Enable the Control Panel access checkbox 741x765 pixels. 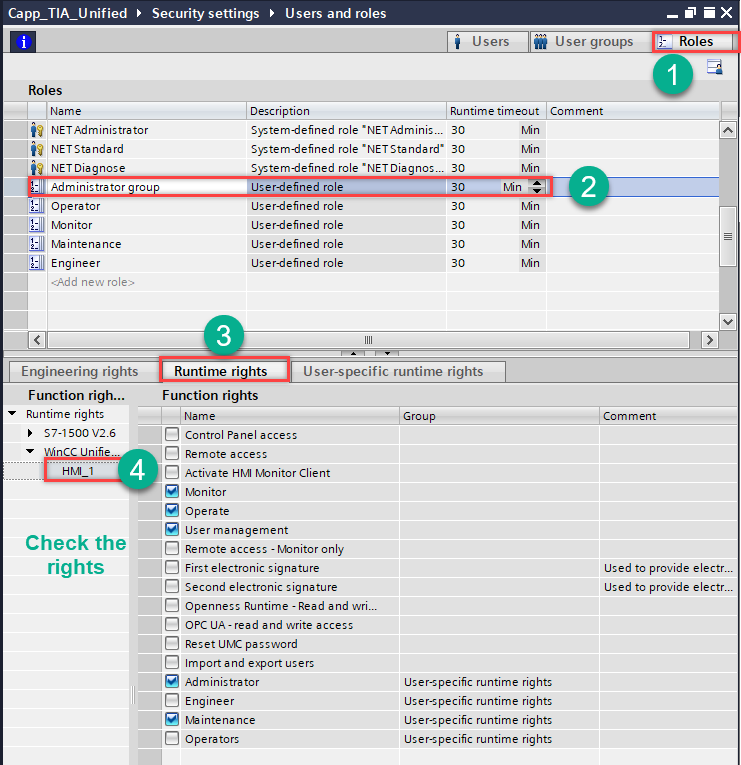(173, 435)
